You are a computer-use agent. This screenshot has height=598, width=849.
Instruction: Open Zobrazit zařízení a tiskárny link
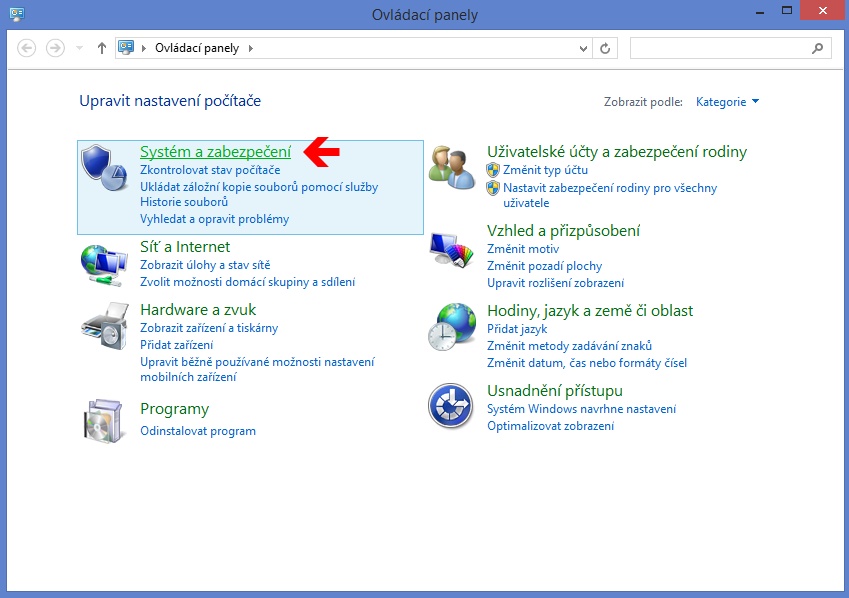pos(209,328)
